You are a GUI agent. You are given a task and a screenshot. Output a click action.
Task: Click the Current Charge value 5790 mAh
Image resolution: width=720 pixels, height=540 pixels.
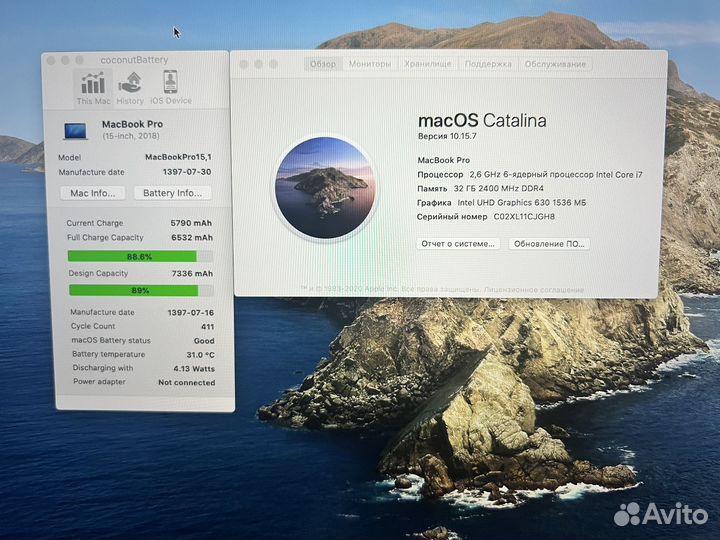(x=191, y=223)
